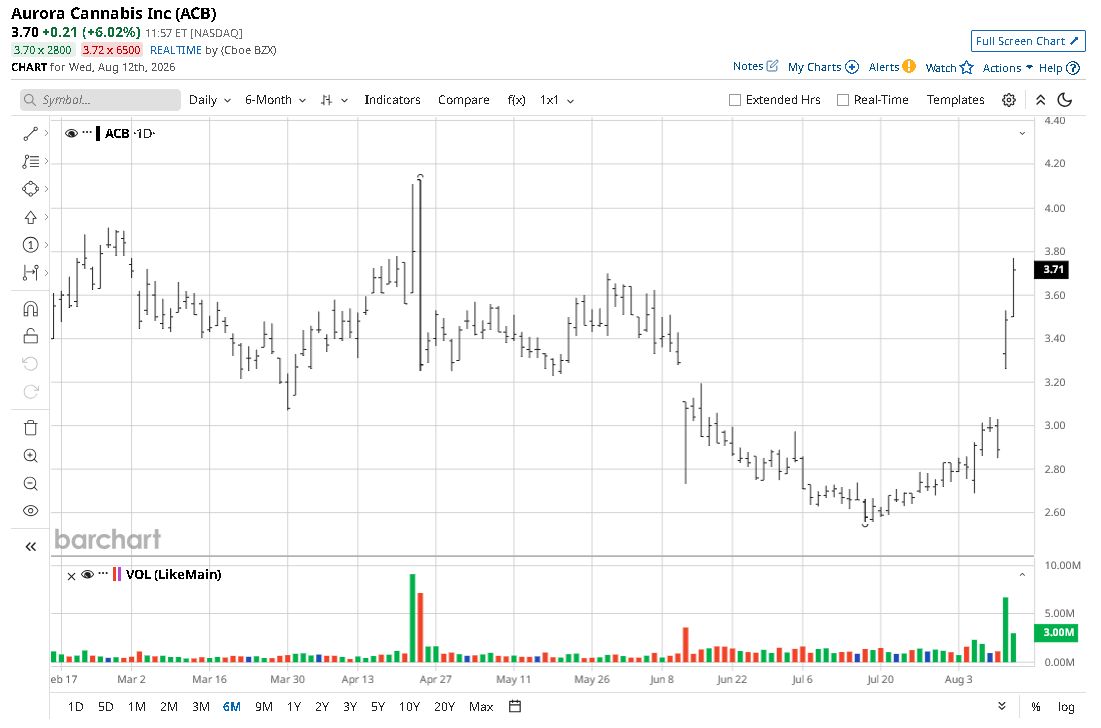Toggle drawings visibility eye in sidebar

tap(30, 511)
